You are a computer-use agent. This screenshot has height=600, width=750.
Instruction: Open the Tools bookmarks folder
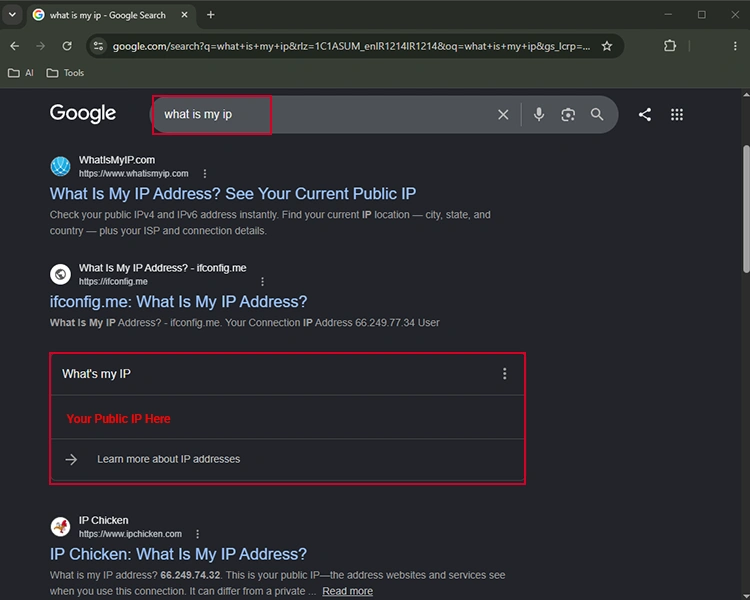click(x=65, y=73)
